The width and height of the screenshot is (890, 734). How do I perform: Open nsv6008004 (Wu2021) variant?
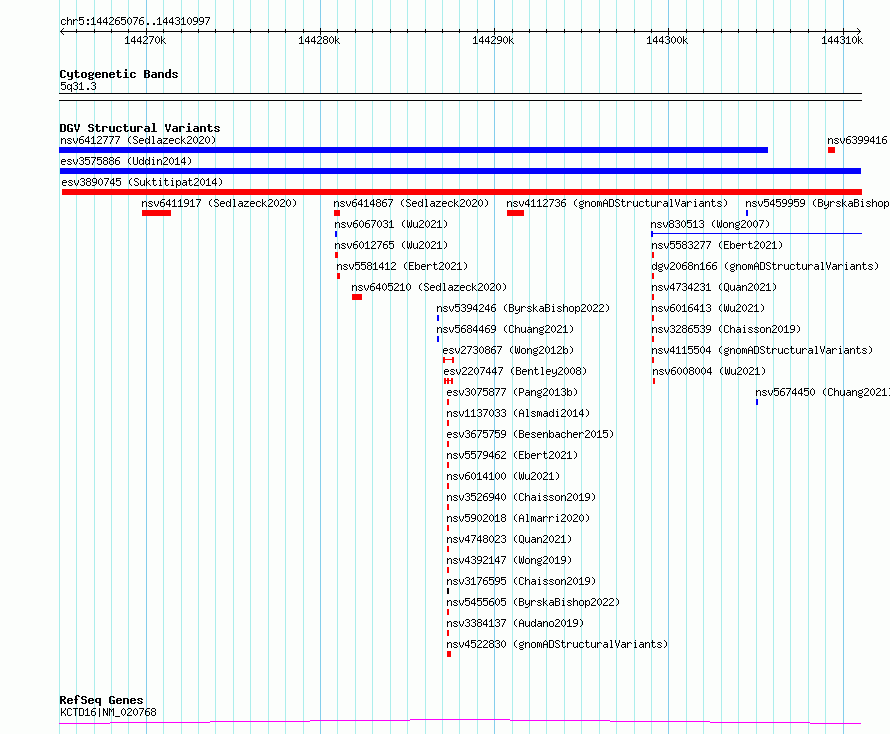(x=709, y=371)
